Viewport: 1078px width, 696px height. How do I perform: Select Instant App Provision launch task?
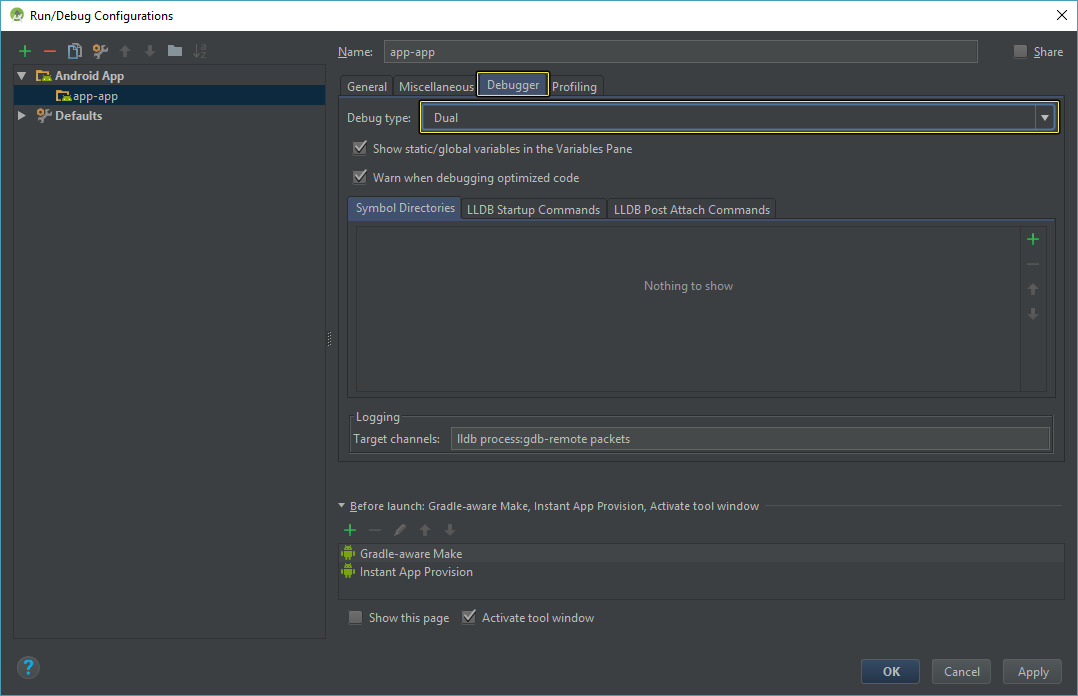tap(414, 571)
